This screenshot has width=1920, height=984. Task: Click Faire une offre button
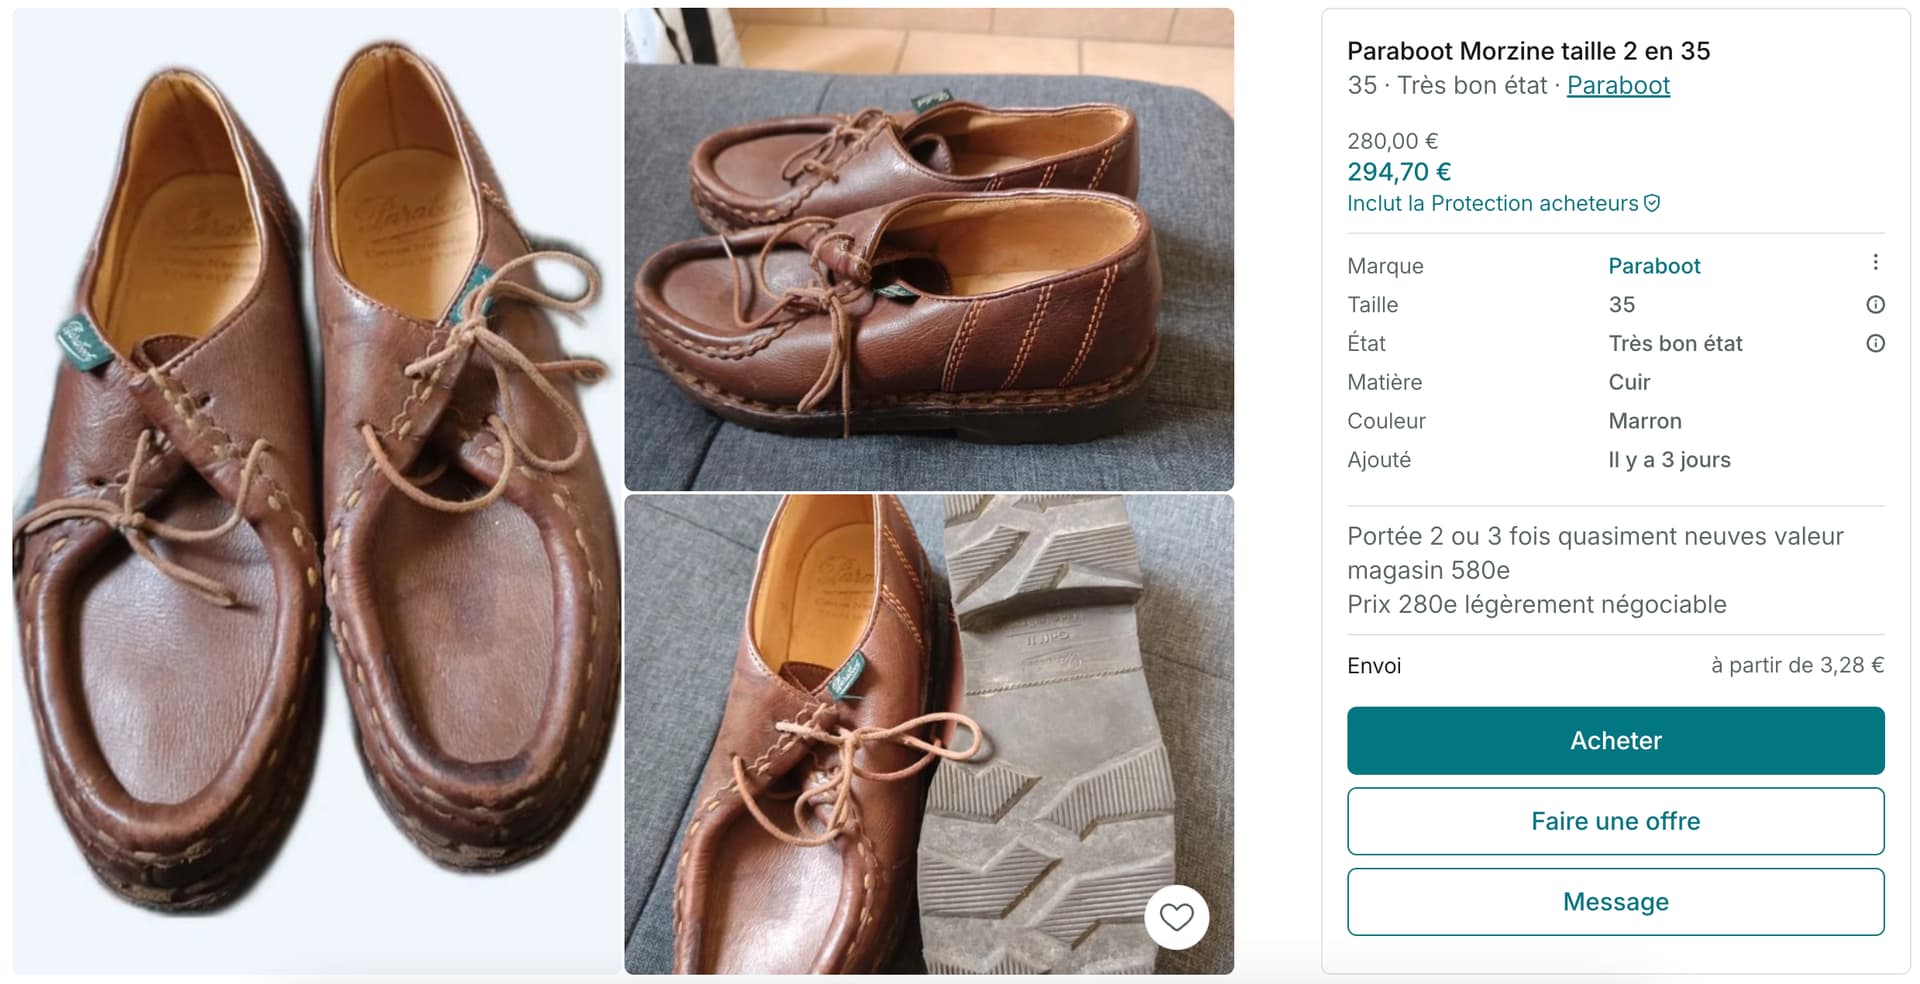tap(1615, 821)
